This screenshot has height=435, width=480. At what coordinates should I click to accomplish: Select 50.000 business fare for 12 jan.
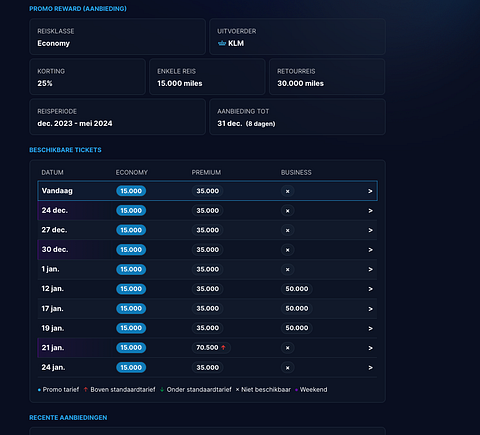click(297, 289)
